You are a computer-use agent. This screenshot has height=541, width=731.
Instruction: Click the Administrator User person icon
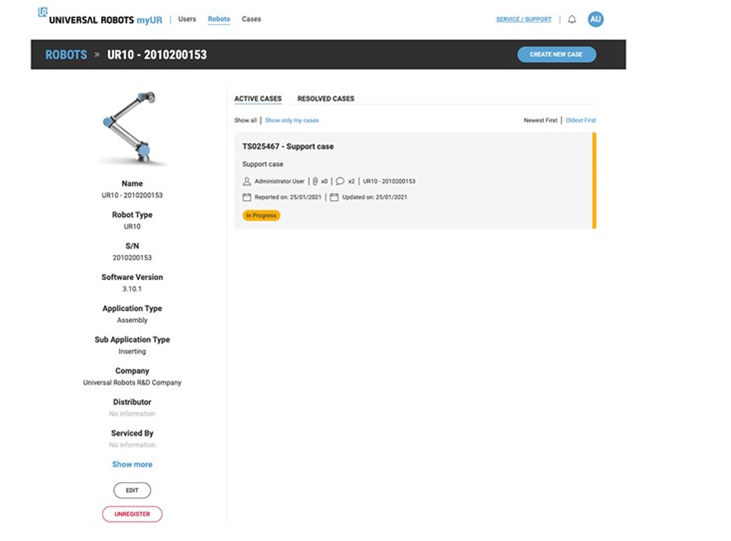tap(247, 181)
